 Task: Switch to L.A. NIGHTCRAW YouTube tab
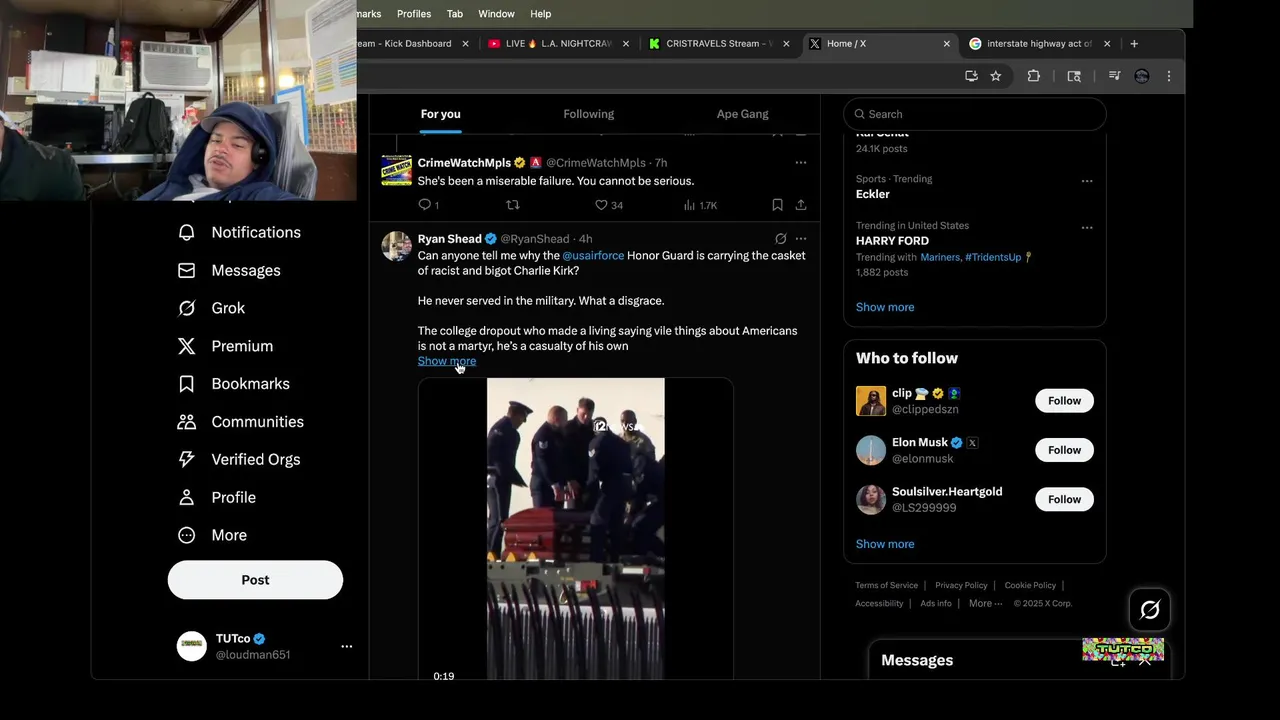click(x=557, y=44)
